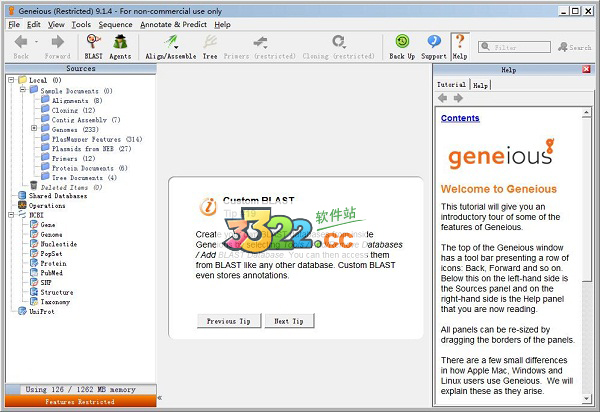Select the Operations entry

[x=42, y=205]
